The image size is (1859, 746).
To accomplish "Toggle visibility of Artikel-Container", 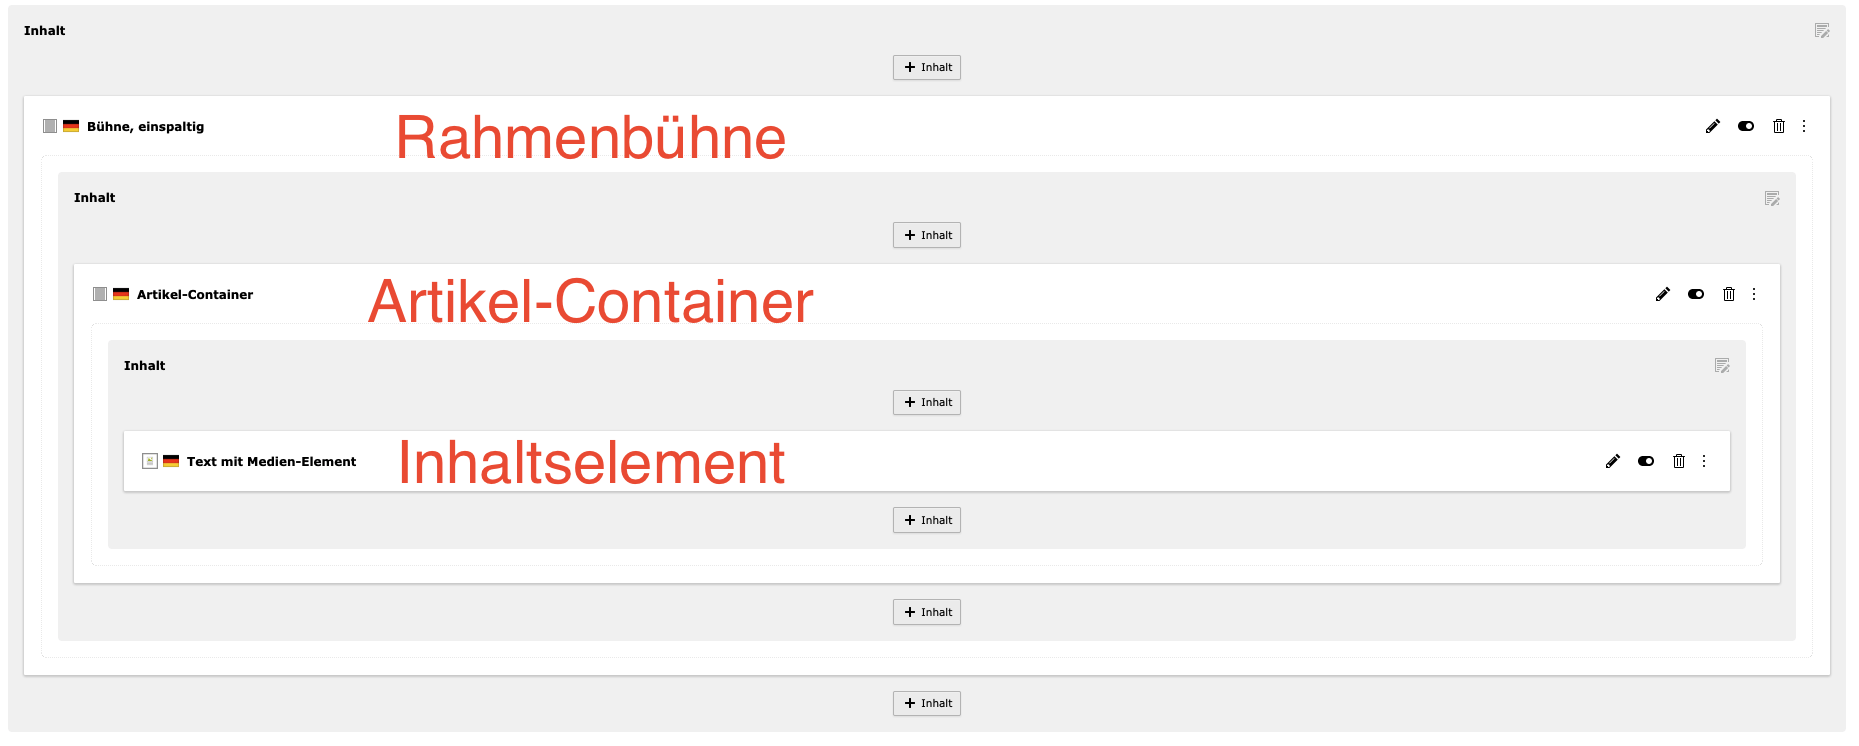I will coord(1695,294).
